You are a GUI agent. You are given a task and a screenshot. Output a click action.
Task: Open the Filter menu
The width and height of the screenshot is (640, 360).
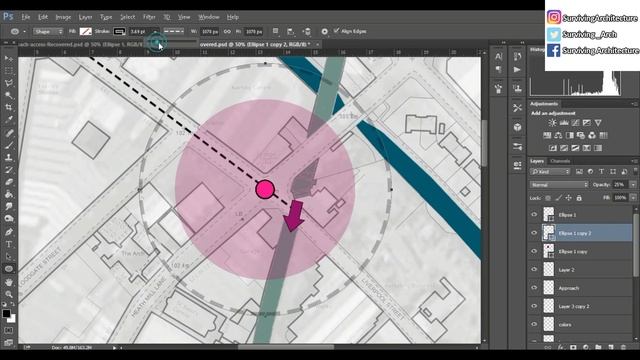(149, 17)
